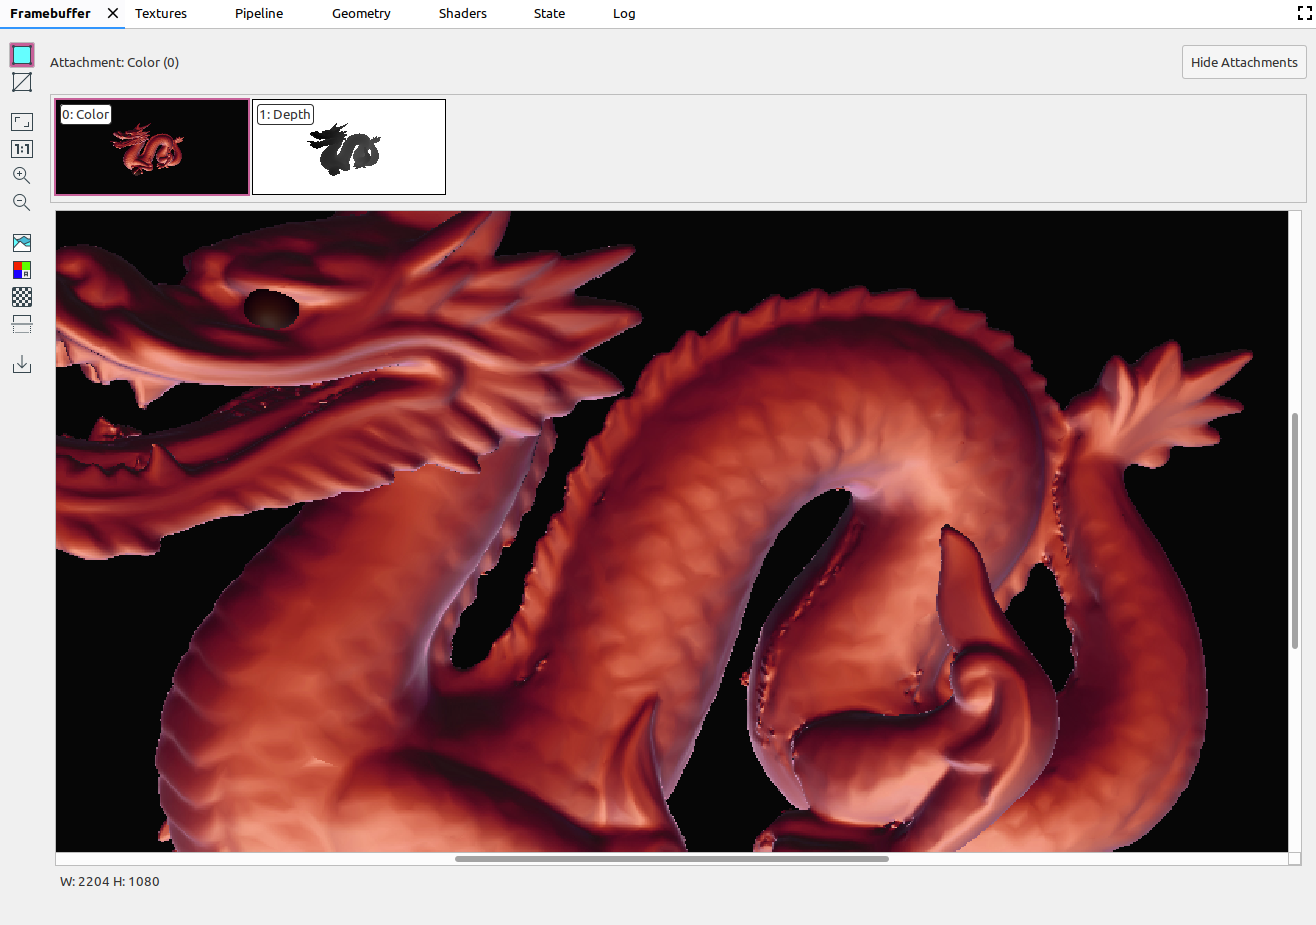Save the image with the download icon
Image resolution: width=1316 pixels, height=925 pixels.
point(22,364)
